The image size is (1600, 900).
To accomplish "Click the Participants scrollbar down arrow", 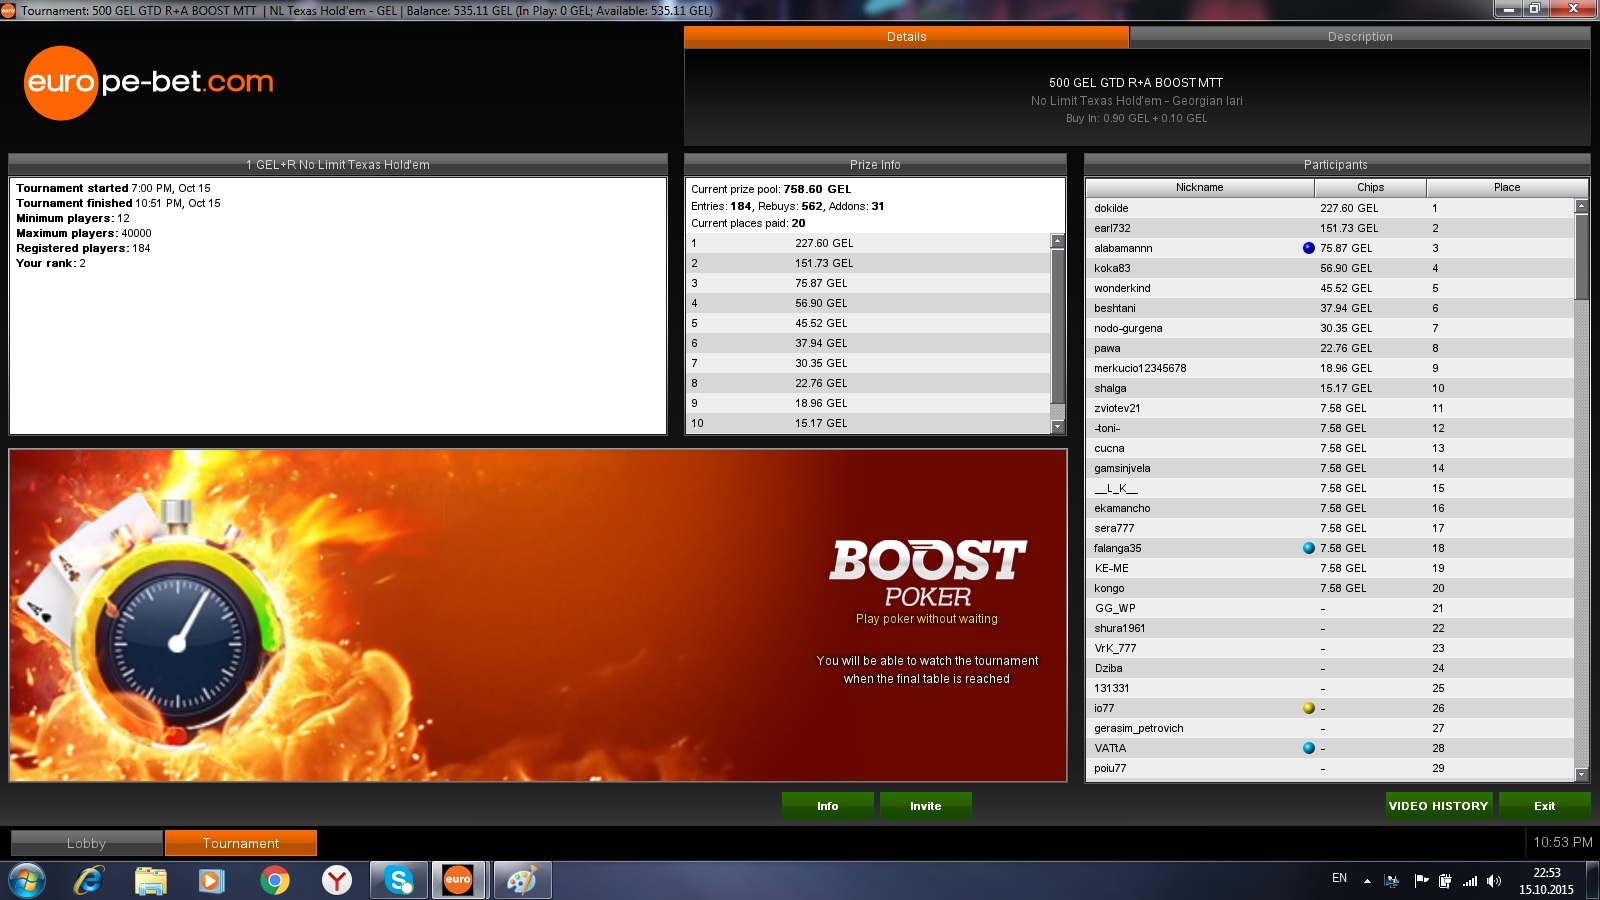I will (x=1581, y=775).
